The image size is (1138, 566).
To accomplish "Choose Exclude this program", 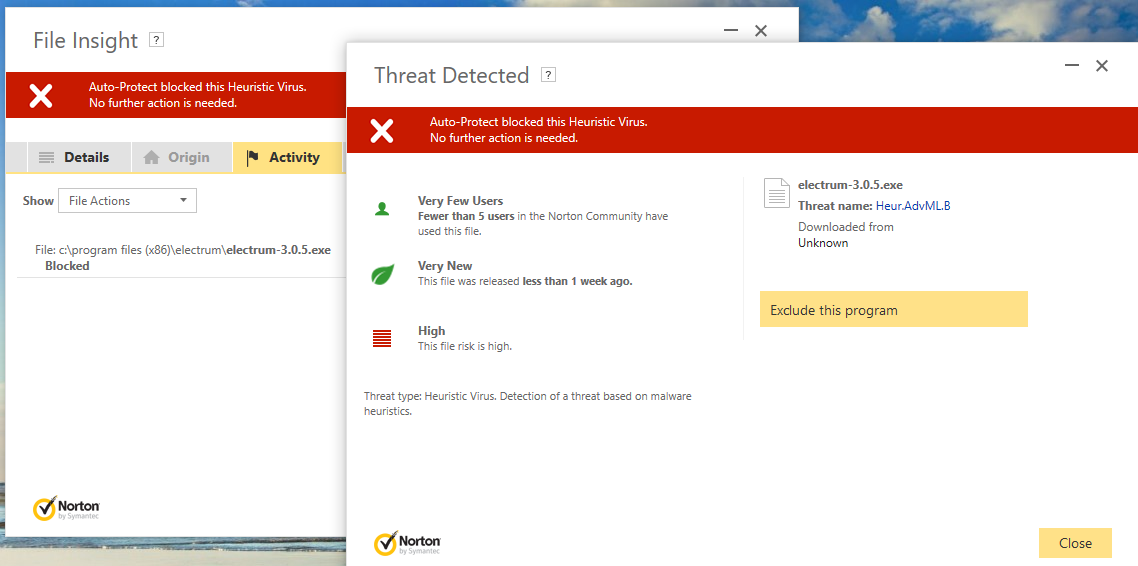I will point(893,310).
